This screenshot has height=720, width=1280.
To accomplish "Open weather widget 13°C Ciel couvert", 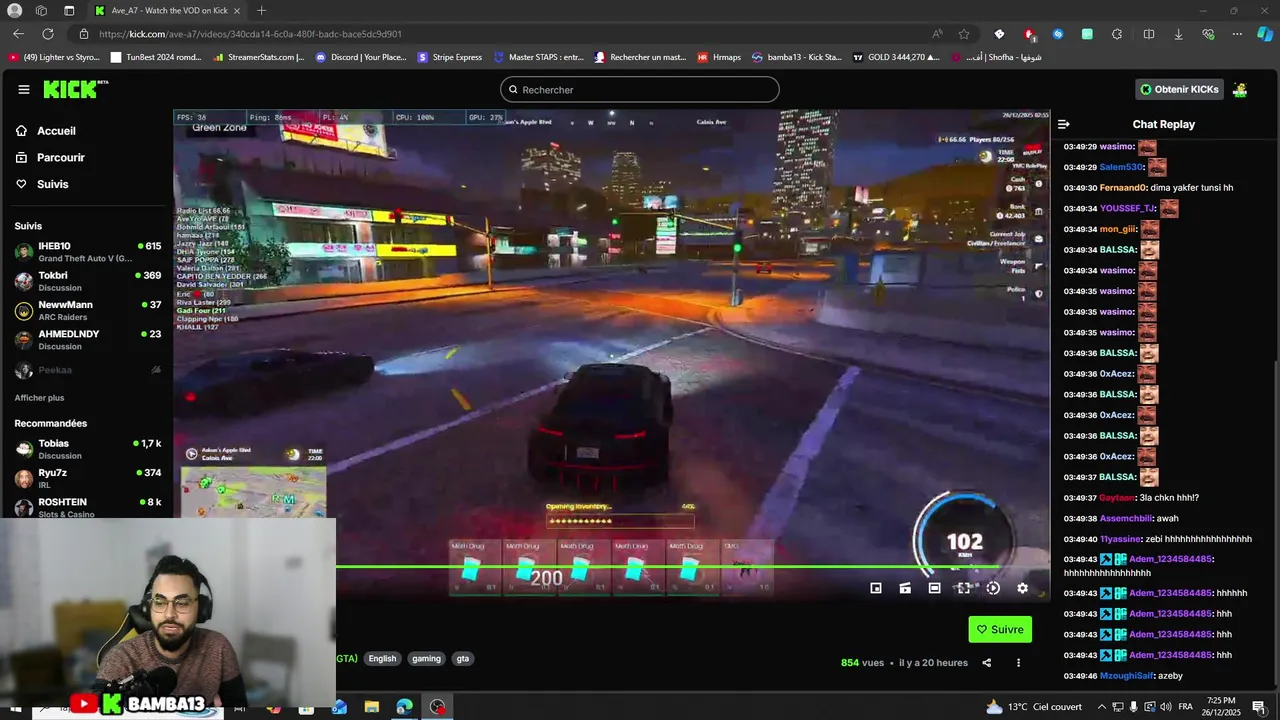I will 1034,707.
